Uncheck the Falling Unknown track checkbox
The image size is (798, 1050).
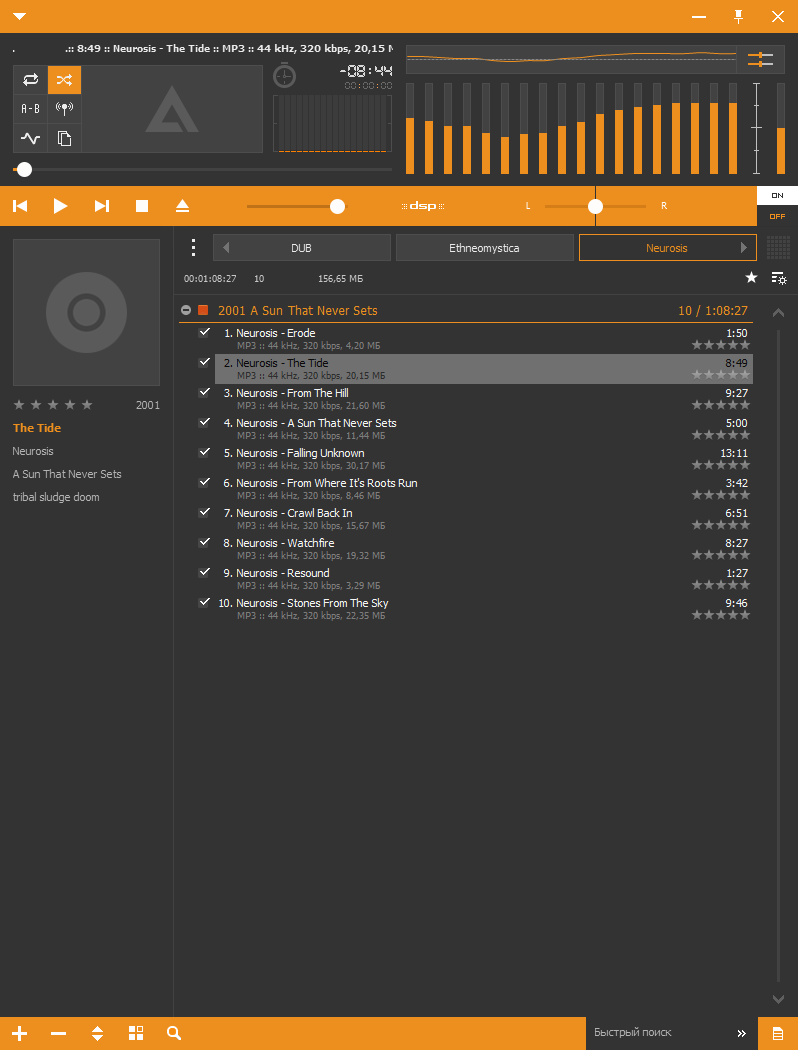pos(204,453)
